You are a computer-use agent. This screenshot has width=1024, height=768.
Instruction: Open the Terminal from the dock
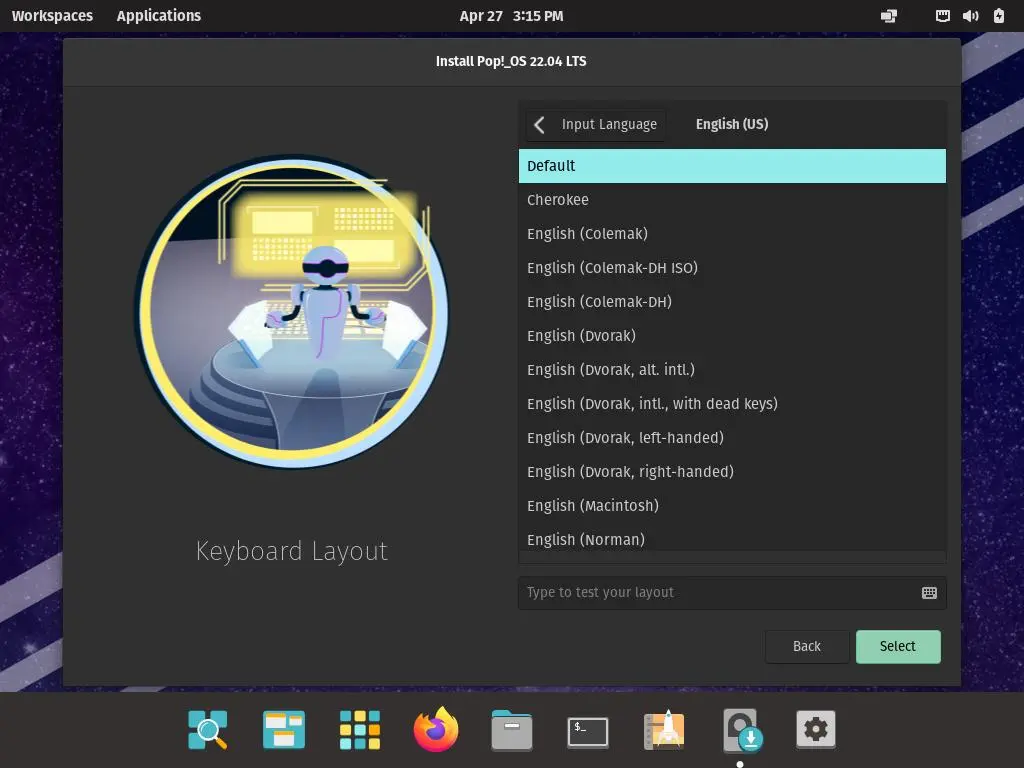pyautogui.click(x=588, y=731)
